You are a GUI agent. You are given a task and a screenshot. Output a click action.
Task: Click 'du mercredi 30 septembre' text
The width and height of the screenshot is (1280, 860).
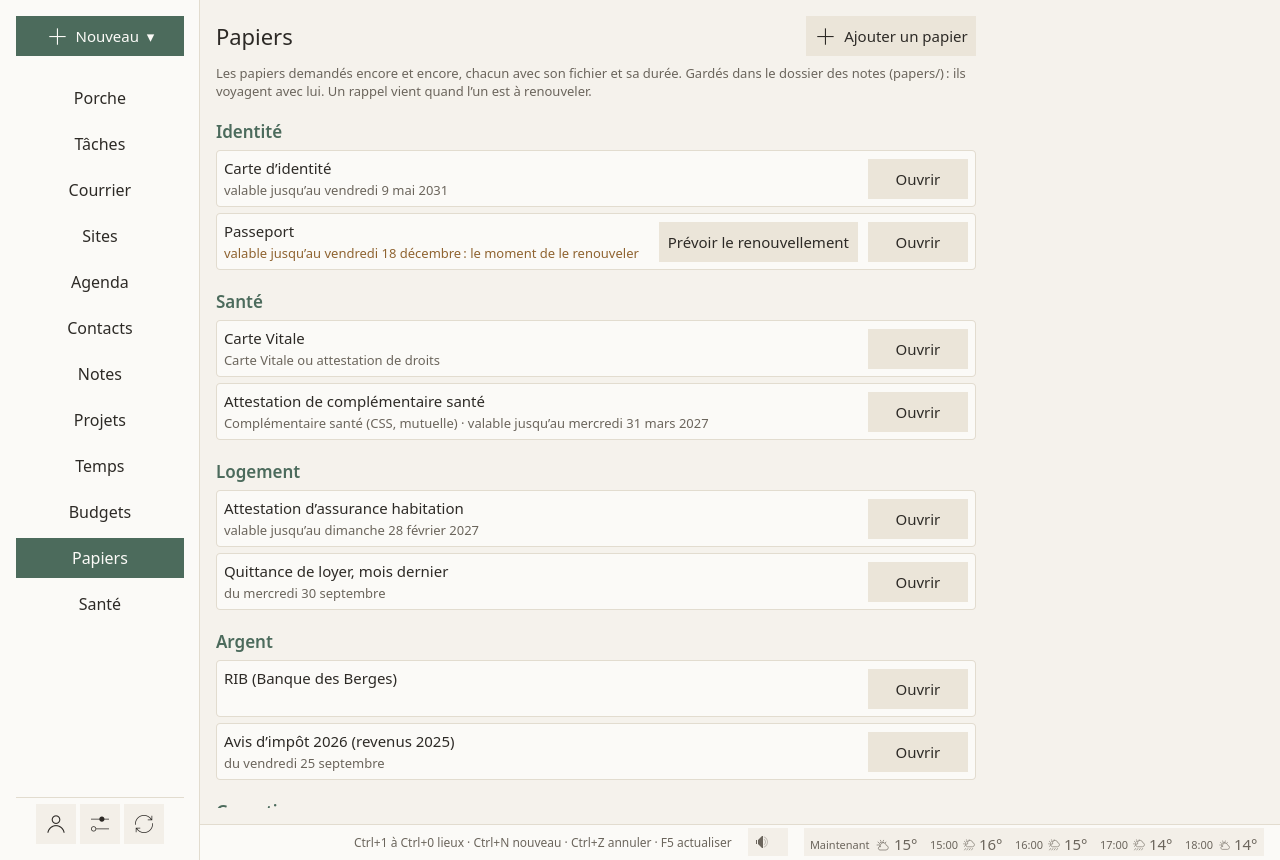pyautogui.click(x=305, y=594)
